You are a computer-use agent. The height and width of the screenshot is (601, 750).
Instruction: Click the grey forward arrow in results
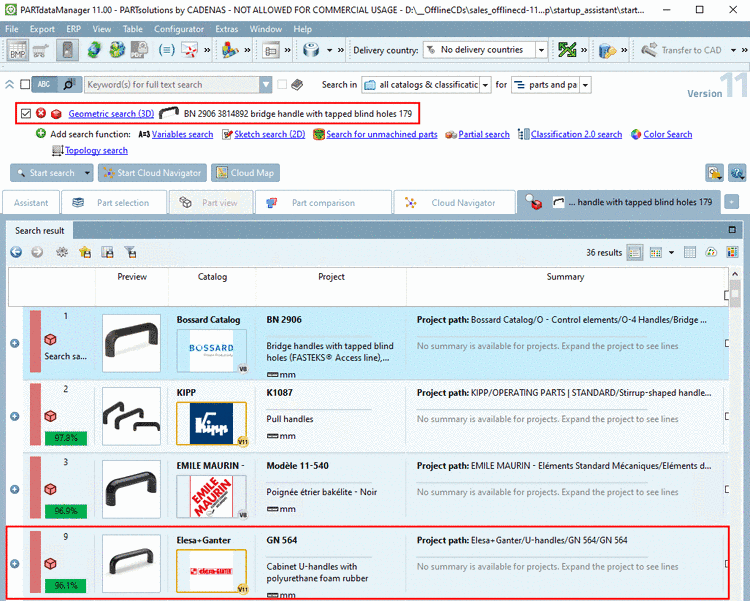pyautogui.click(x=37, y=252)
